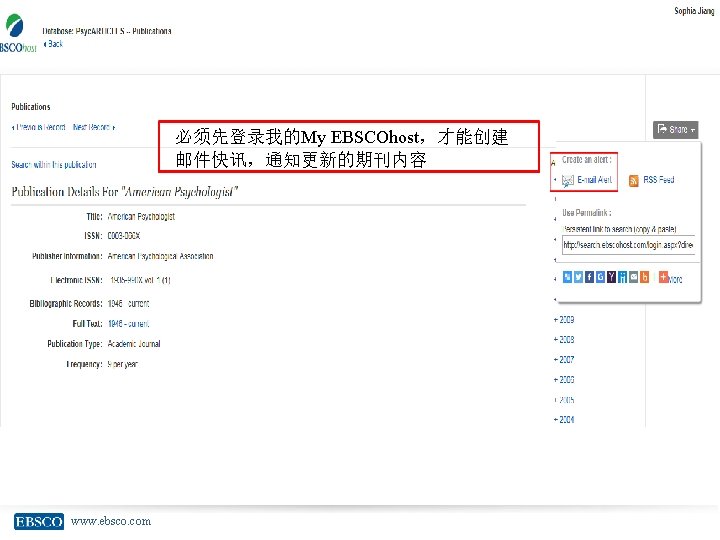The height and width of the screenshot is (540, 720).
Task: Share via the orange Blogger icon
Action: (x=645, y=277)
